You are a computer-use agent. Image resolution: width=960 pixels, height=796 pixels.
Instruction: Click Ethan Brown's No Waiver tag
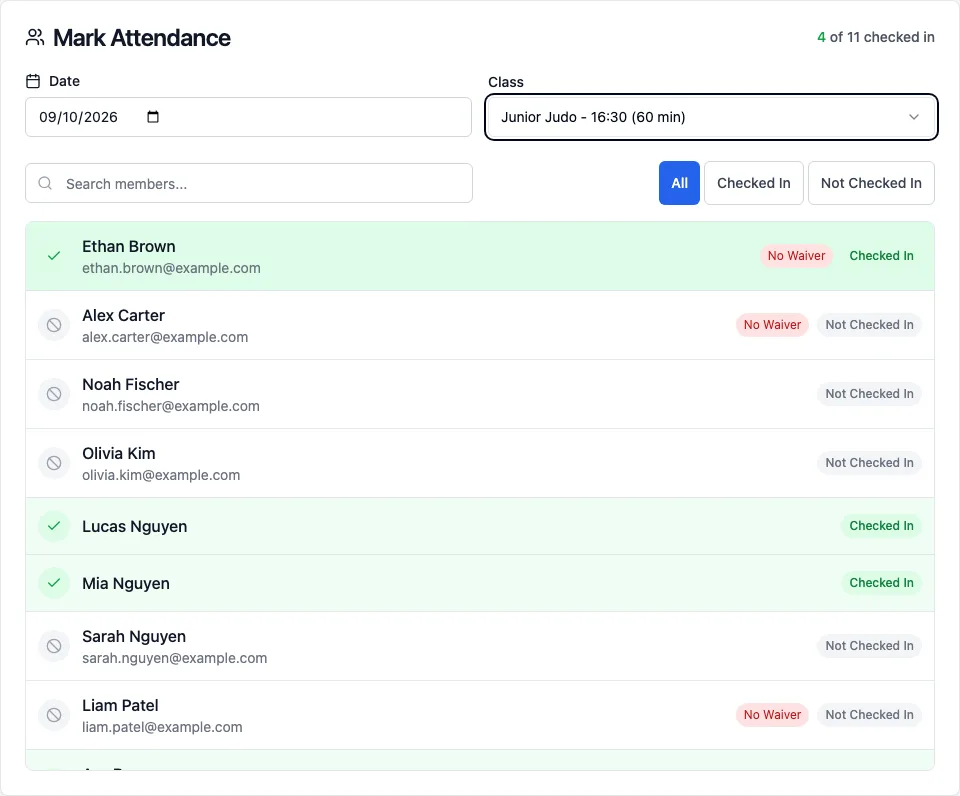coord(796,256)
